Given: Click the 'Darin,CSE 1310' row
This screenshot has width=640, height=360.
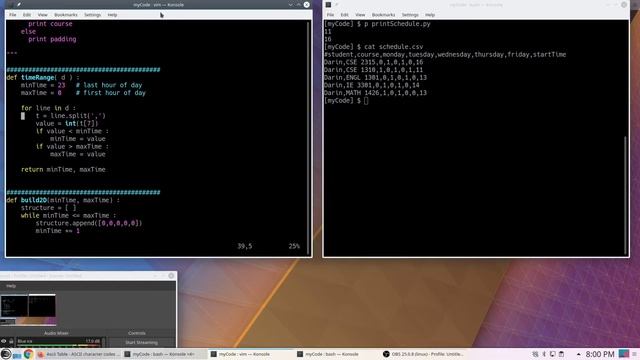Looking at the screenshot, I should [373, 70].
